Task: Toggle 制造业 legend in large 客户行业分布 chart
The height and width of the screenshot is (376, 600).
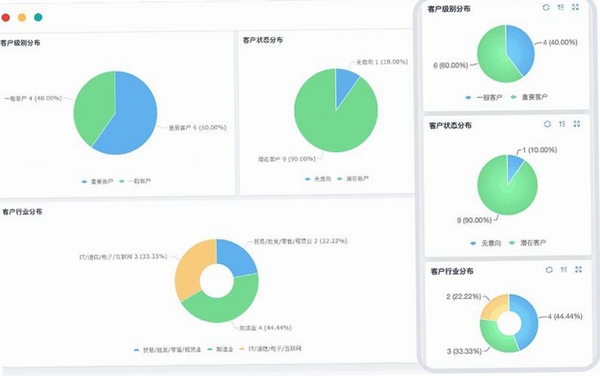Action: click(x=220, y=349)
